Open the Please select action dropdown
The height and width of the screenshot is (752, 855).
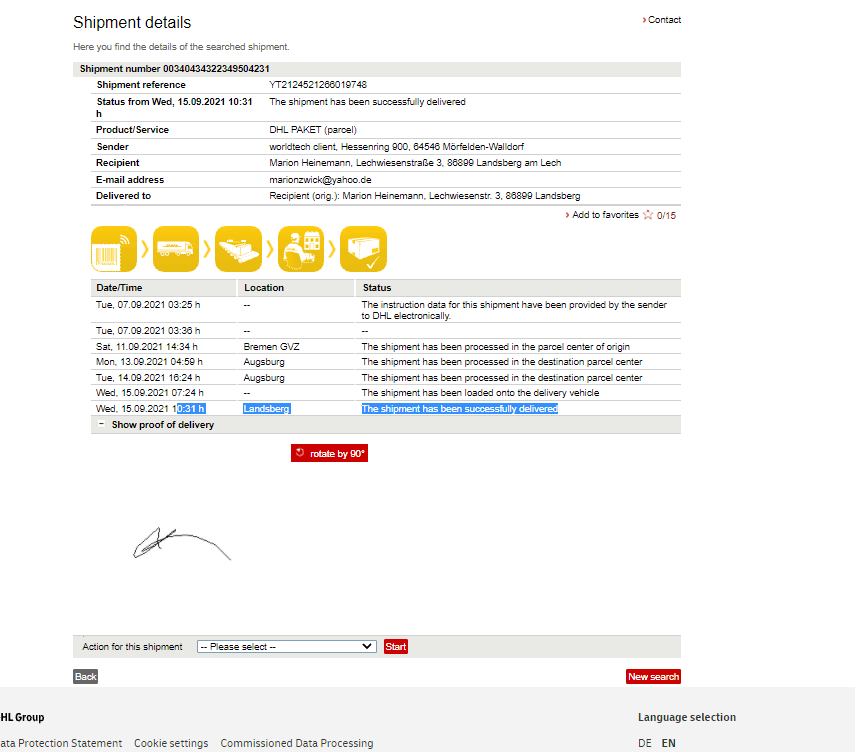click(286, 647)
